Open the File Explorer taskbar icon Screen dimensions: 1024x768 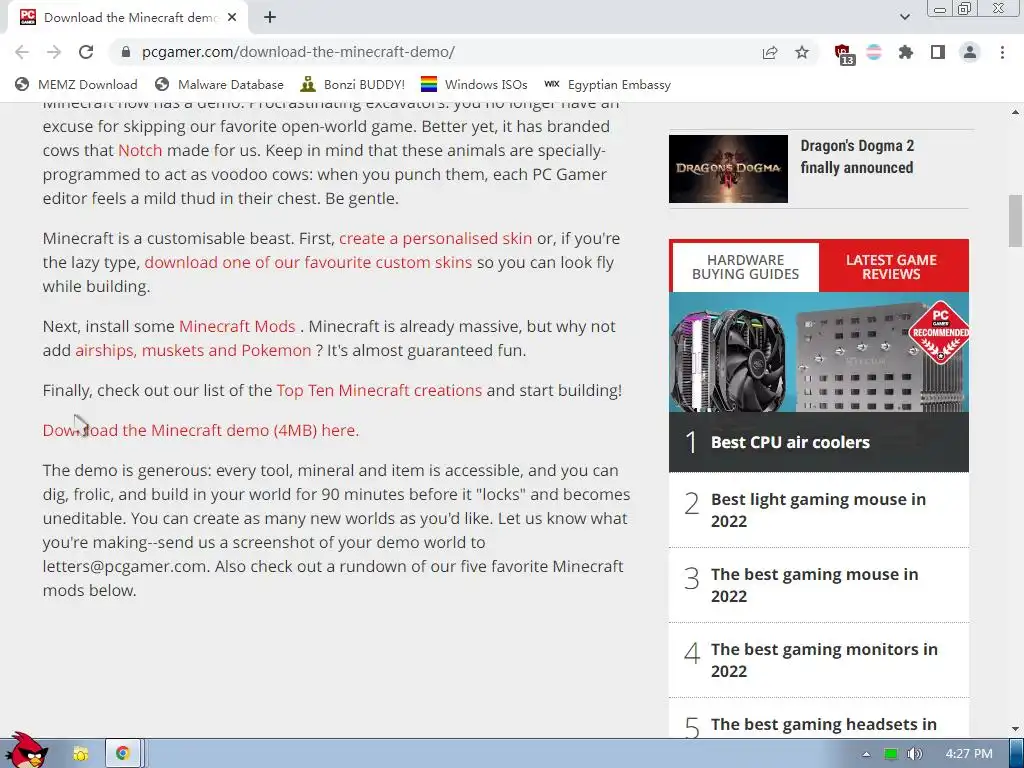click(80, 754)
